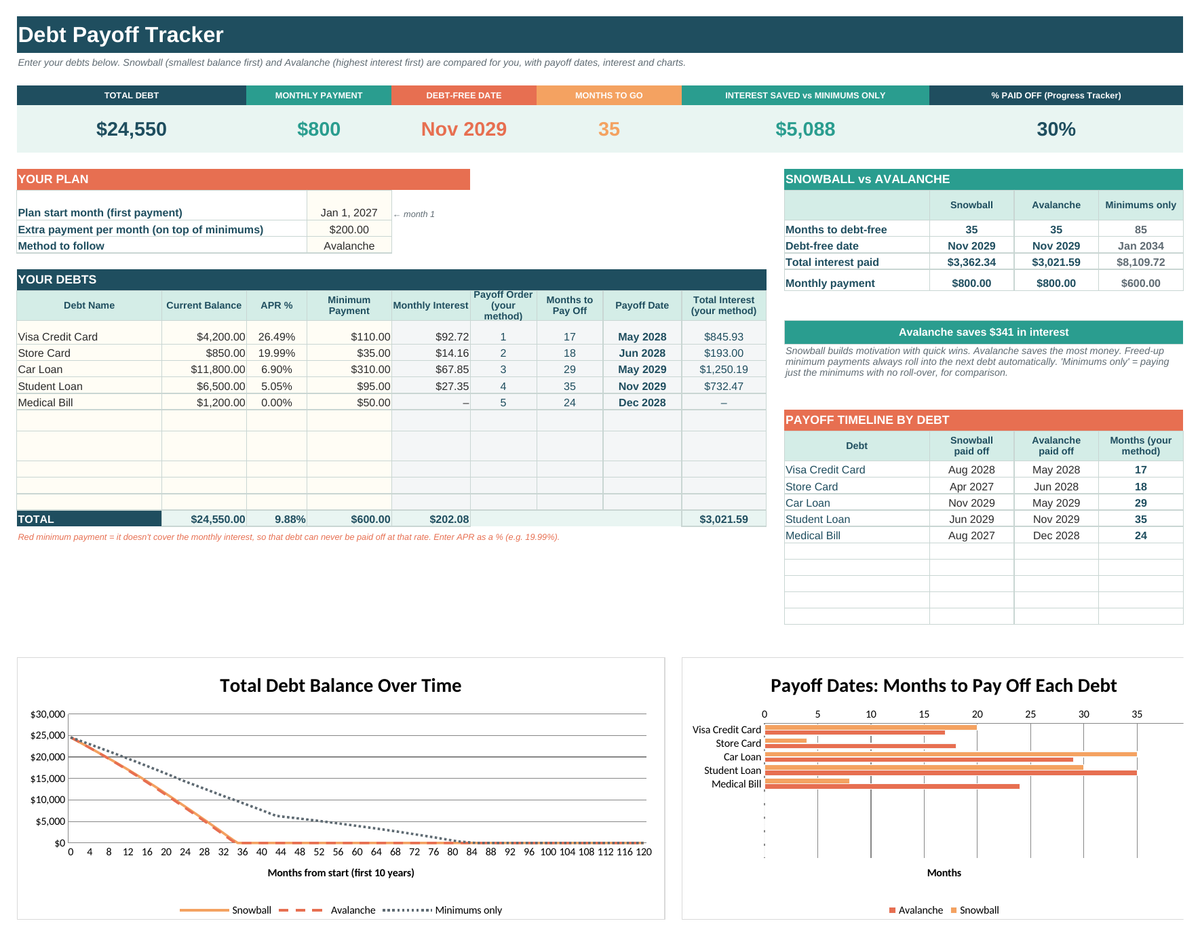Click the Payoff Order (your method) header
This screenshot has width=1200, height=936.
pyautogui.click(x=503, y=306)
